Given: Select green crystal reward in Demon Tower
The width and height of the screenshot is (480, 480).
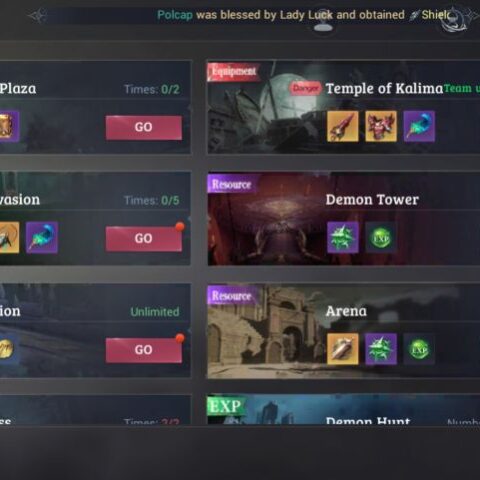Looking at the screenshot, I should coord(343,238).
